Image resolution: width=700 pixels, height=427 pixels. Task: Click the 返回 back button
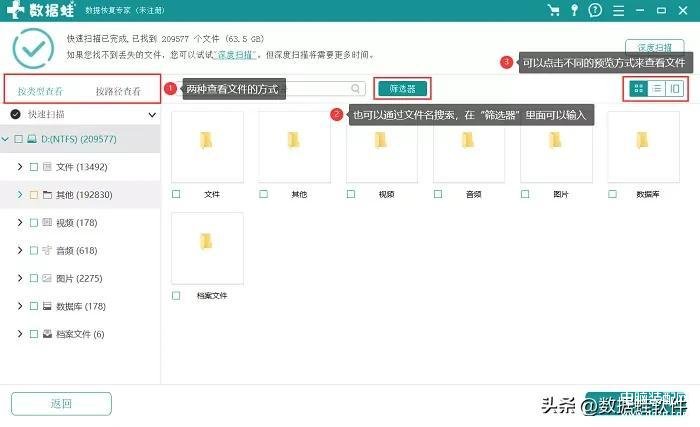click(x=61, y=404)
